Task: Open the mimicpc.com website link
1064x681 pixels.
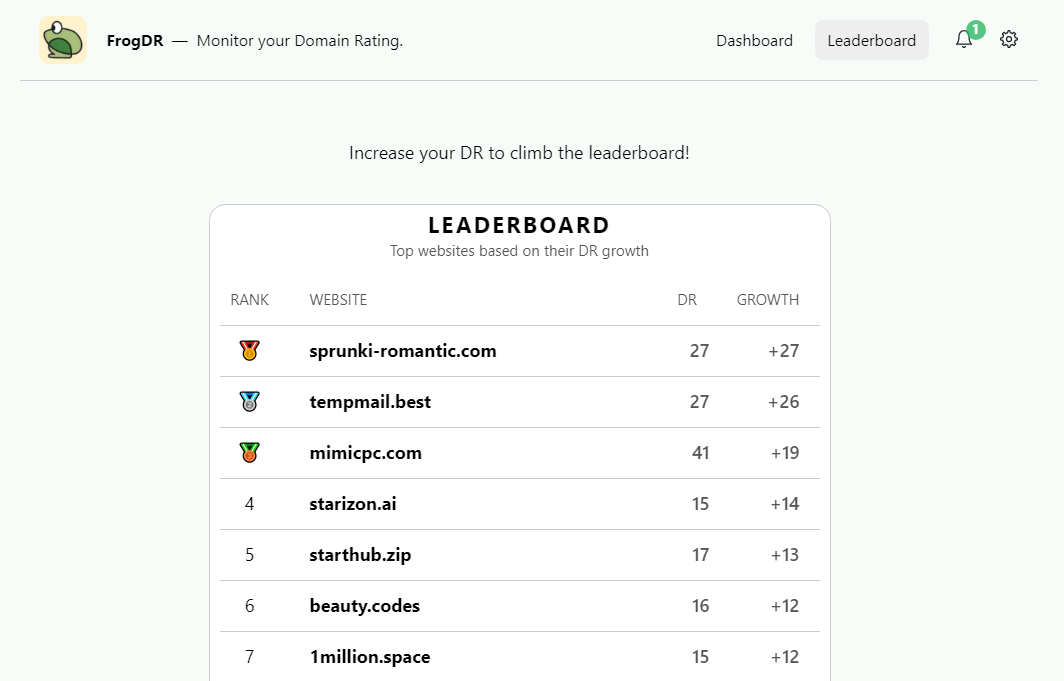Action: tap(366, 452)
